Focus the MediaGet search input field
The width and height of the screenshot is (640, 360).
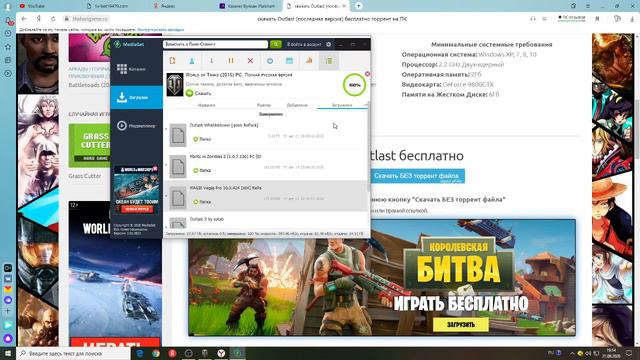point(216,44)
